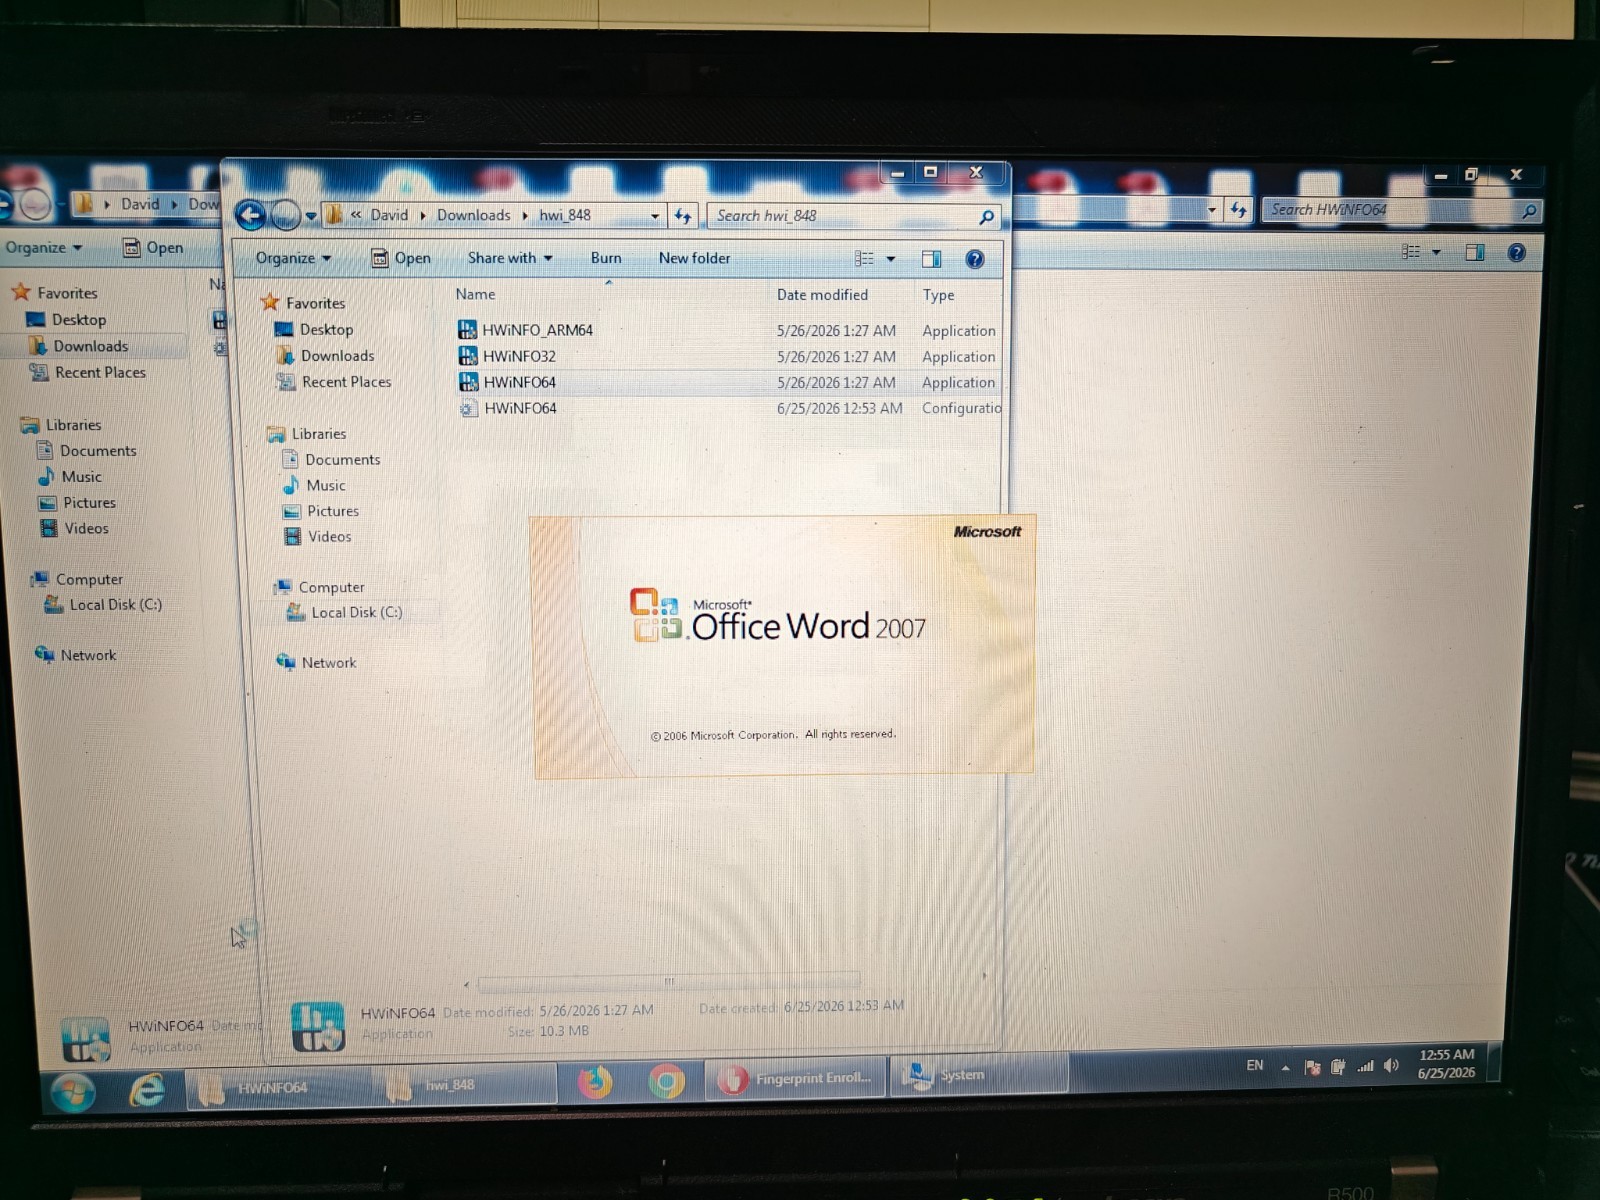The width and height of the screenshot is (1600, 1200).
Task: Open Google Chrome from the taskbar
Action: [x=666, y=1081]
